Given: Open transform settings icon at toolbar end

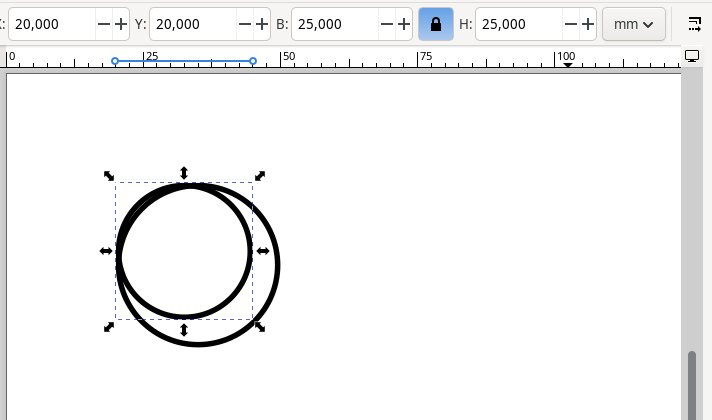Looking at the screenshot, I should pos(695,23).
